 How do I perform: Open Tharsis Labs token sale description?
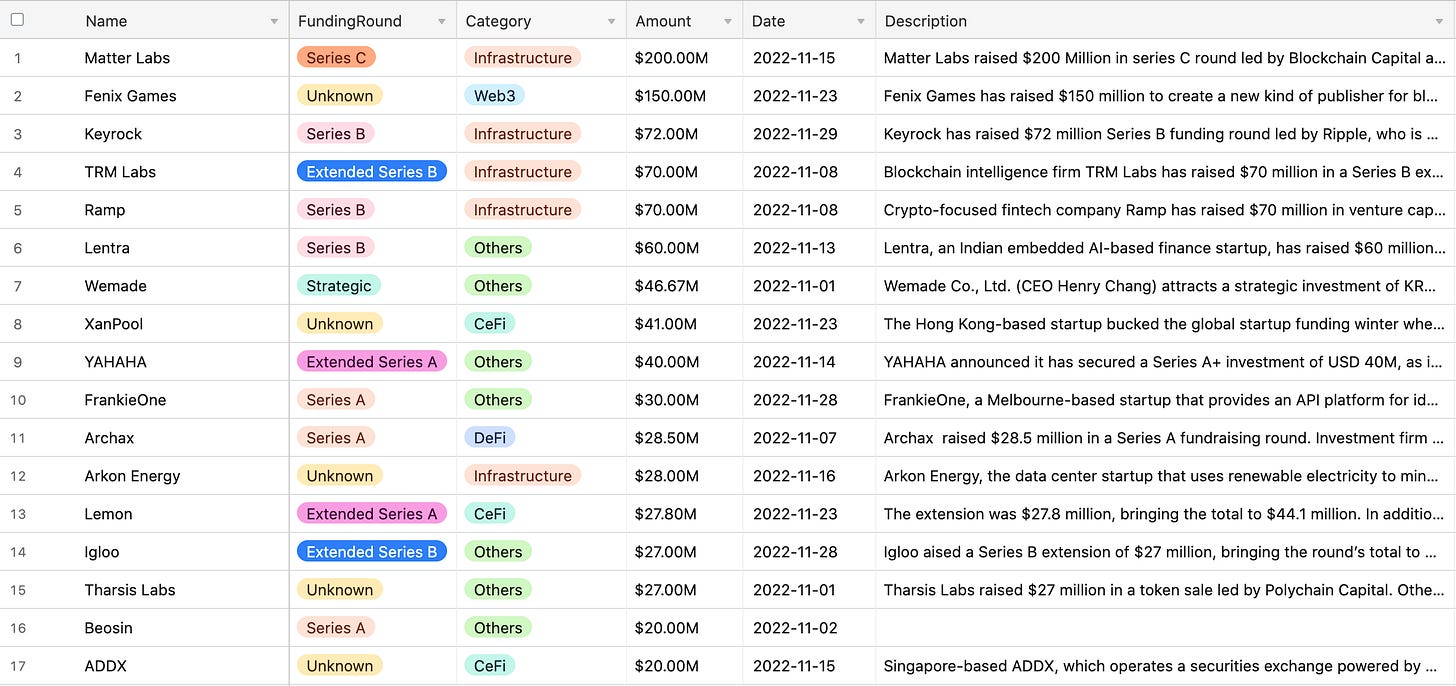pos(1165,590)
